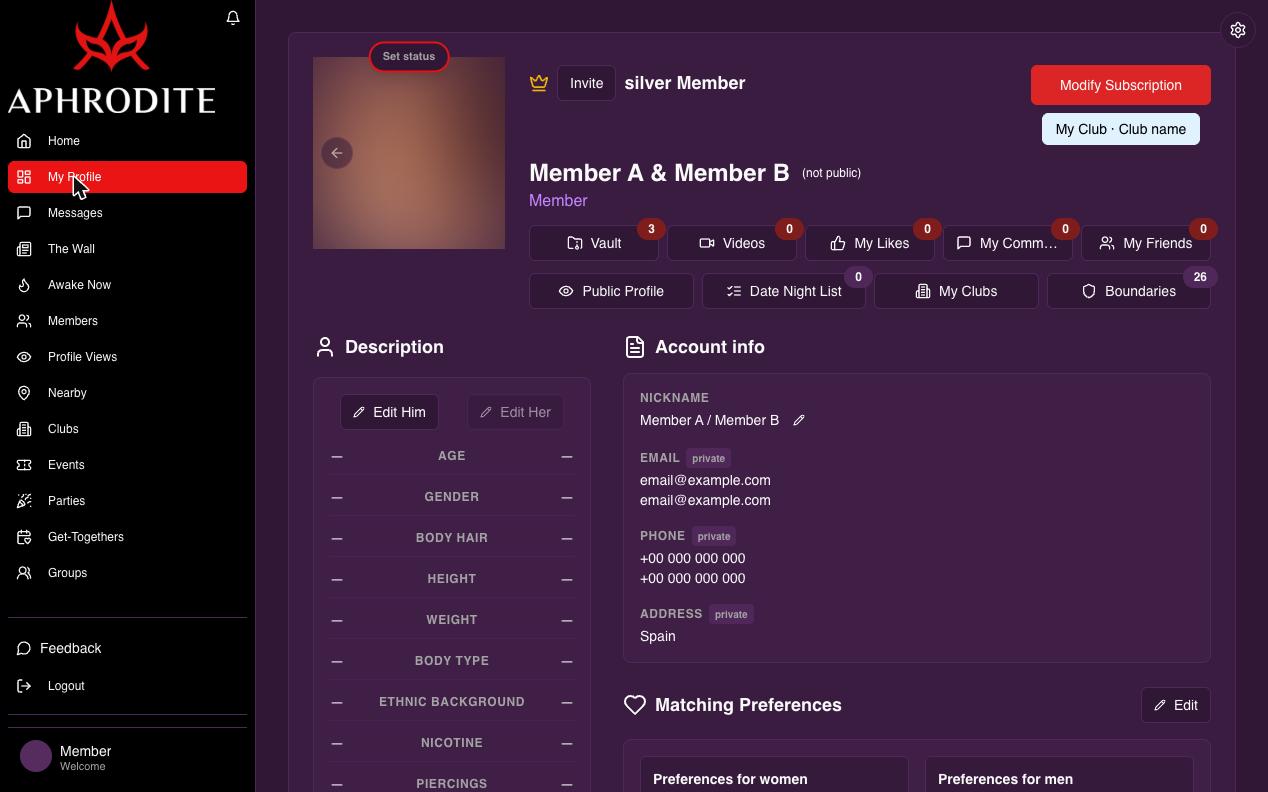
Task: Click the BODY TYPE row in Description
Action: pyautogui.click(x=452, y=661)
